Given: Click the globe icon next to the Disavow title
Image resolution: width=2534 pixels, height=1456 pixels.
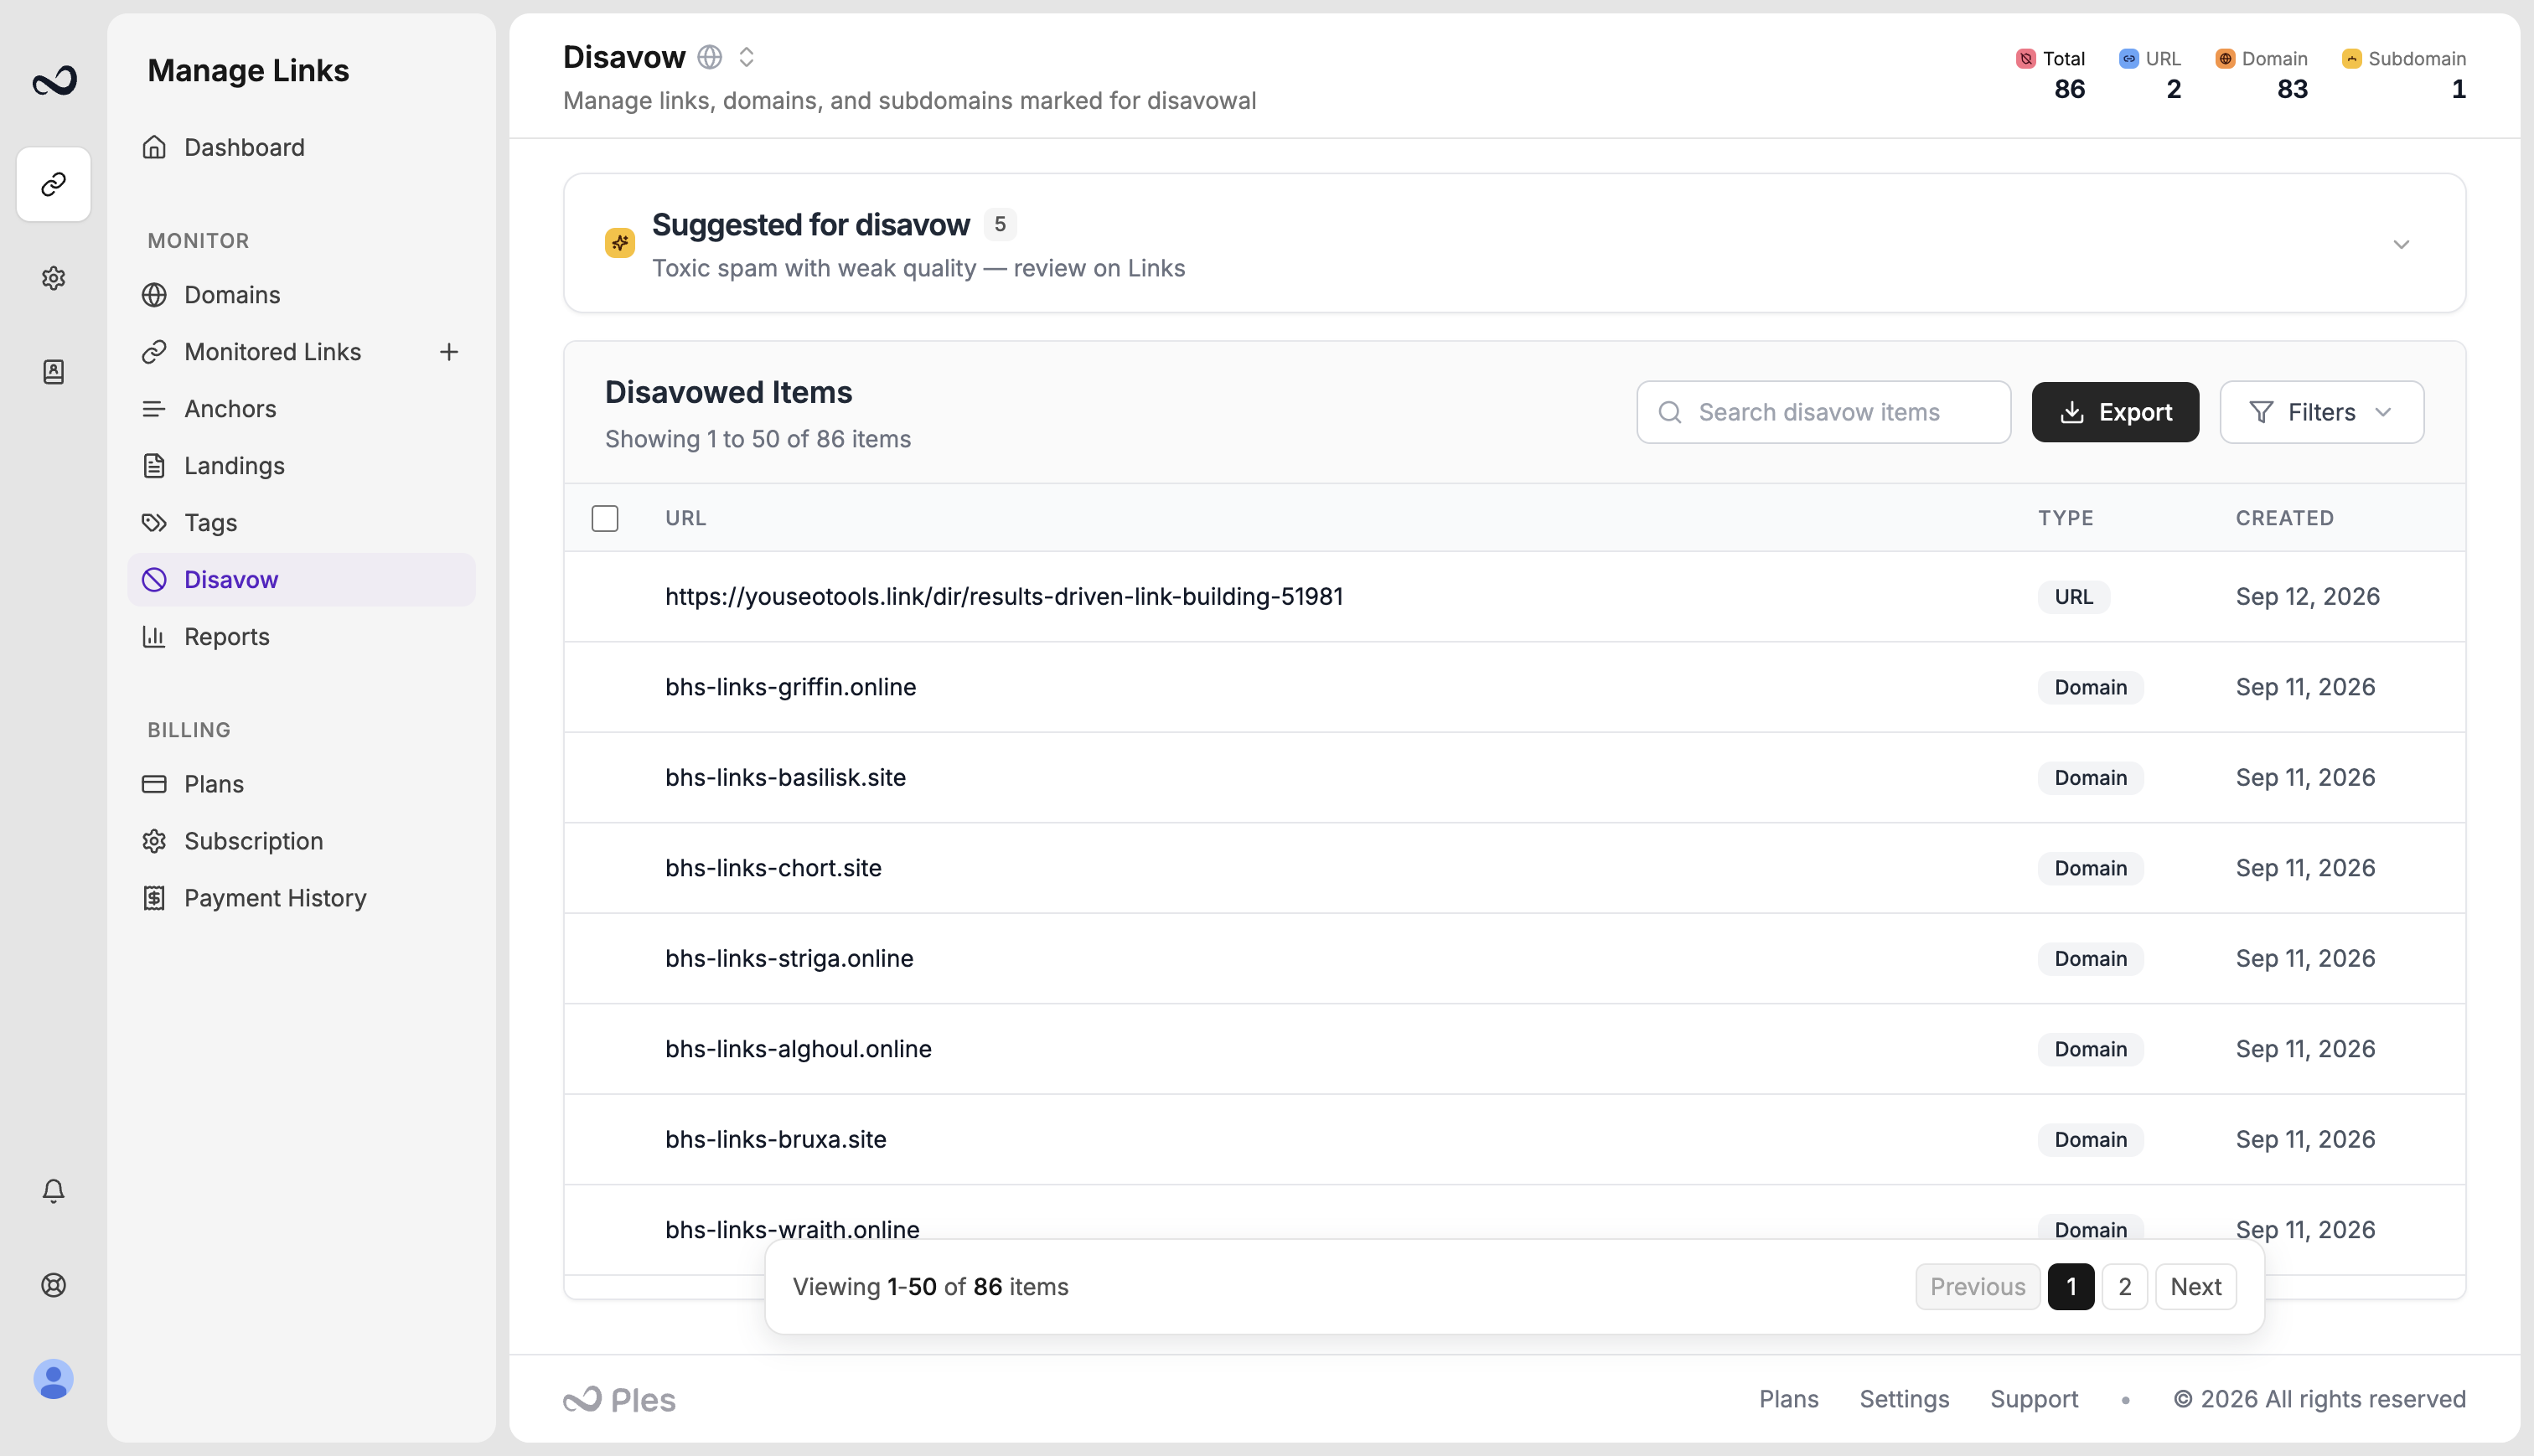Looking at the screenshot, I should 710,57.
